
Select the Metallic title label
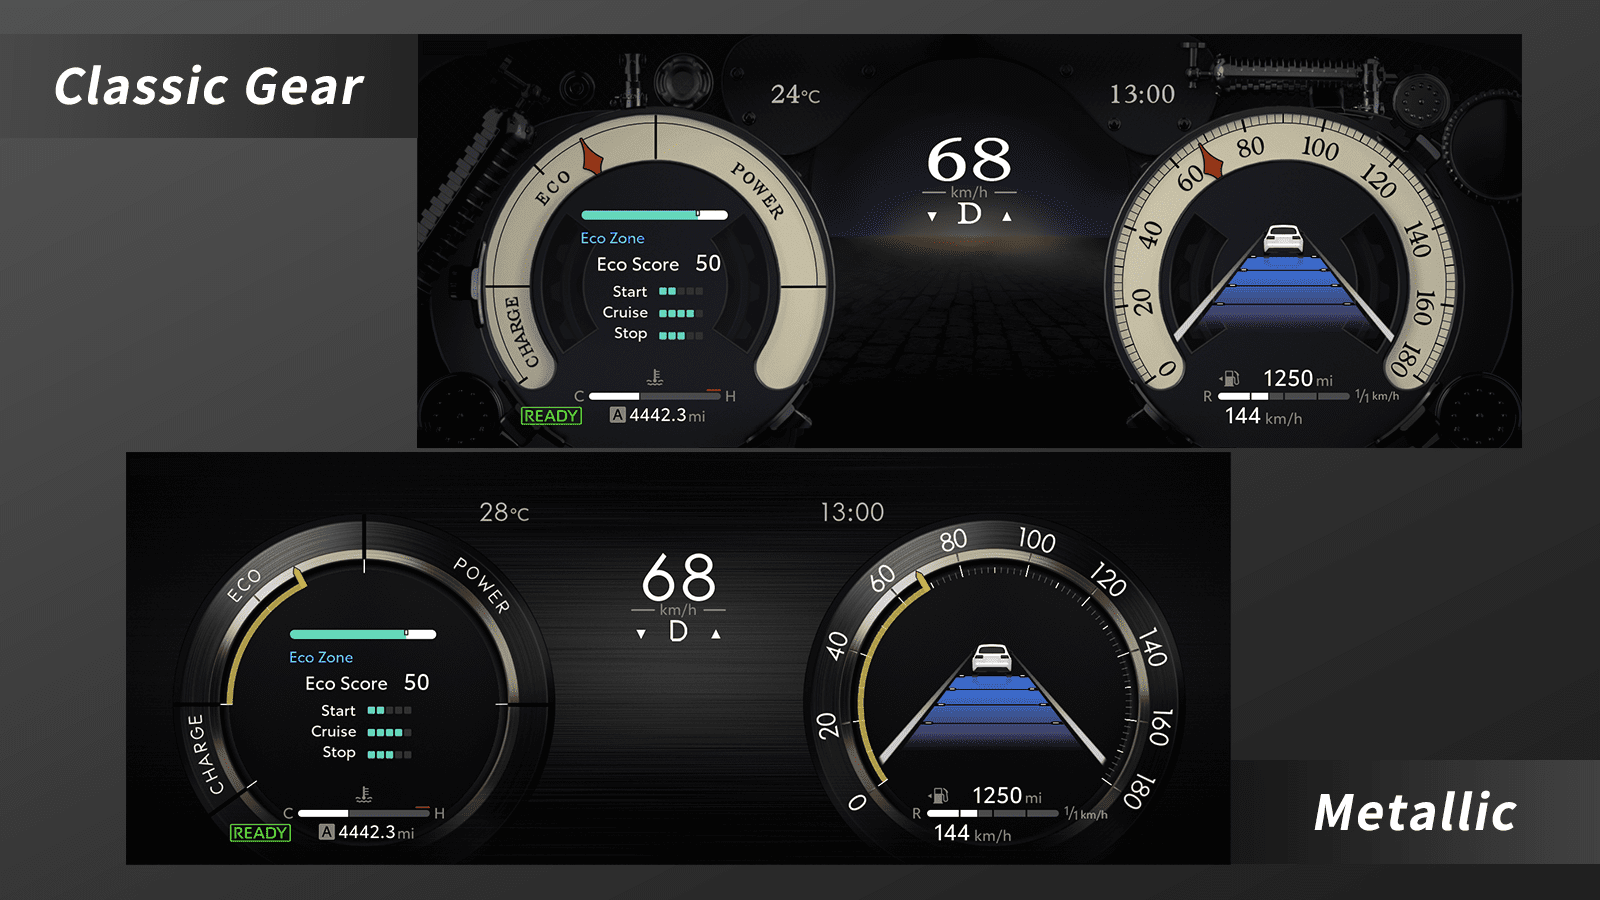pos(1415,812)
